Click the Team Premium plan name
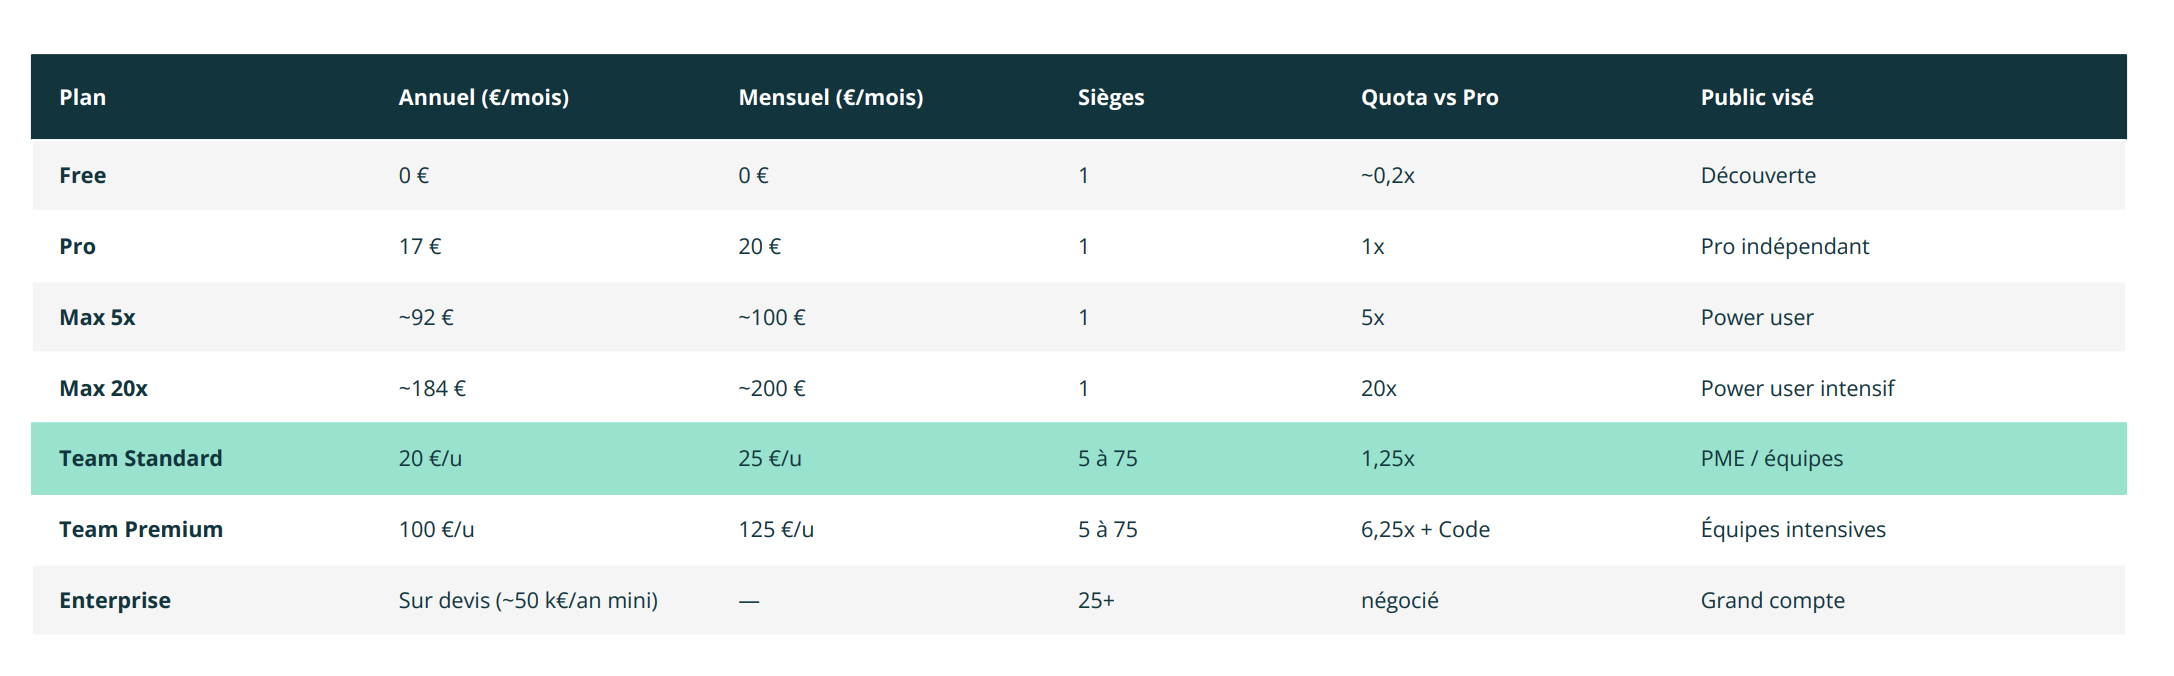This screenshot has width=2174, height=676. pos(140,529)
